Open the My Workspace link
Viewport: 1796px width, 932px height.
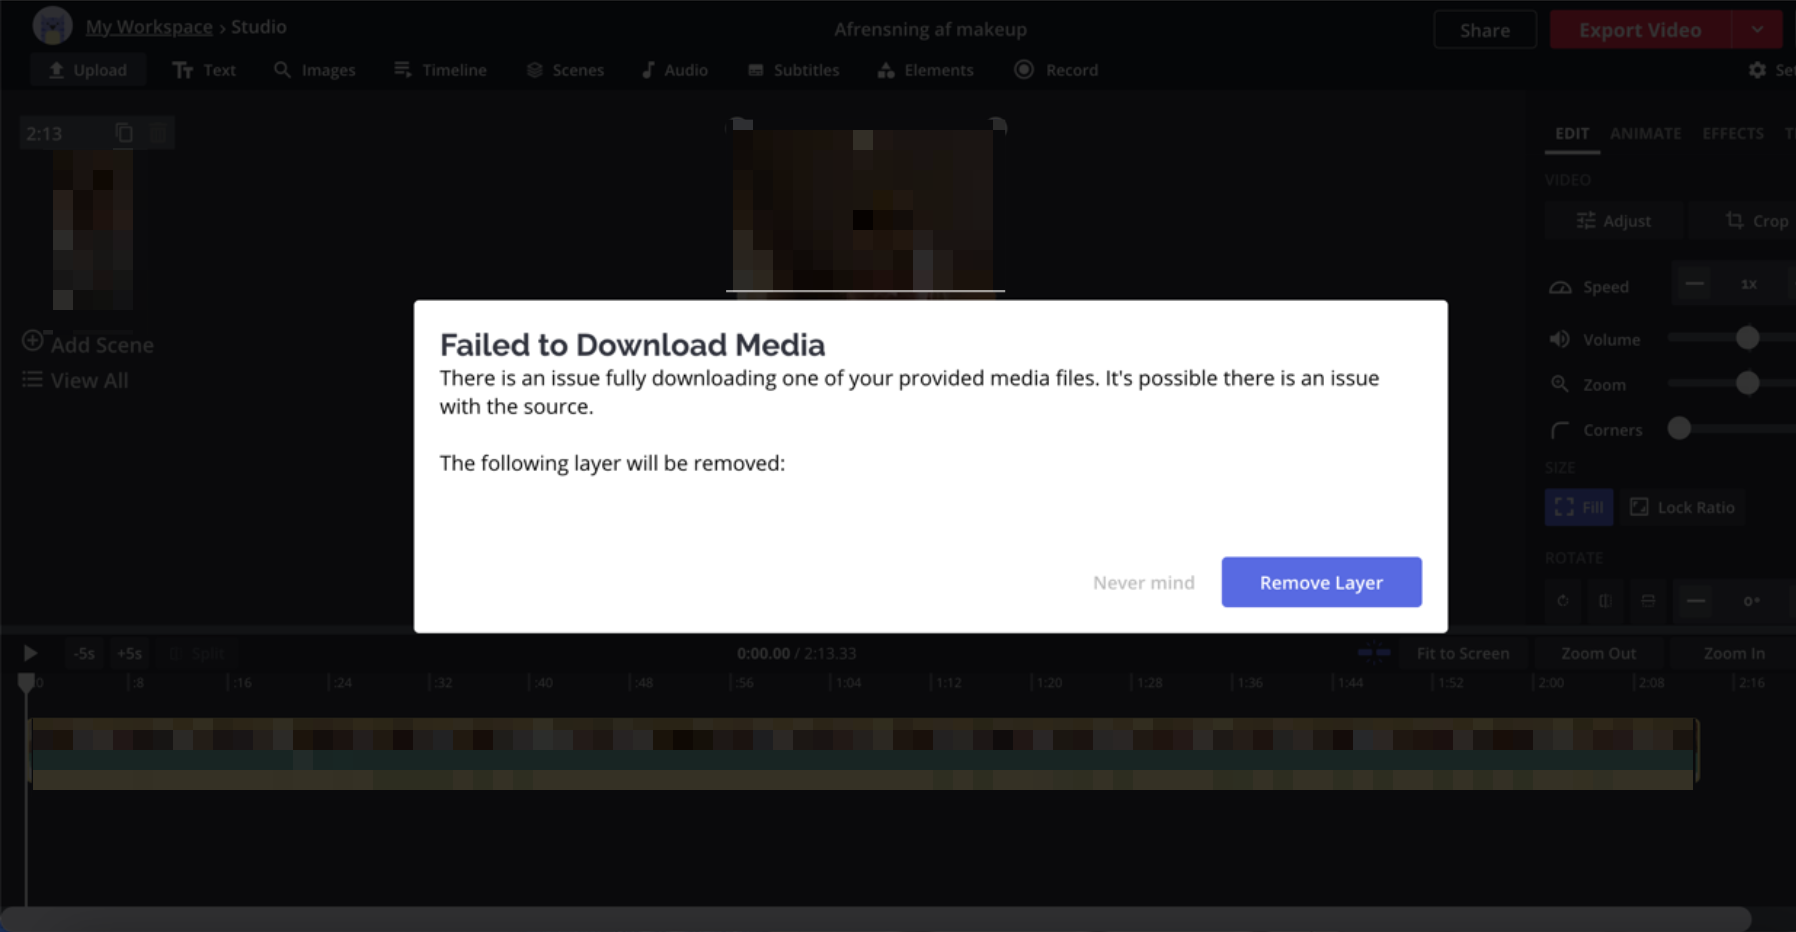[x=149, y=27]
